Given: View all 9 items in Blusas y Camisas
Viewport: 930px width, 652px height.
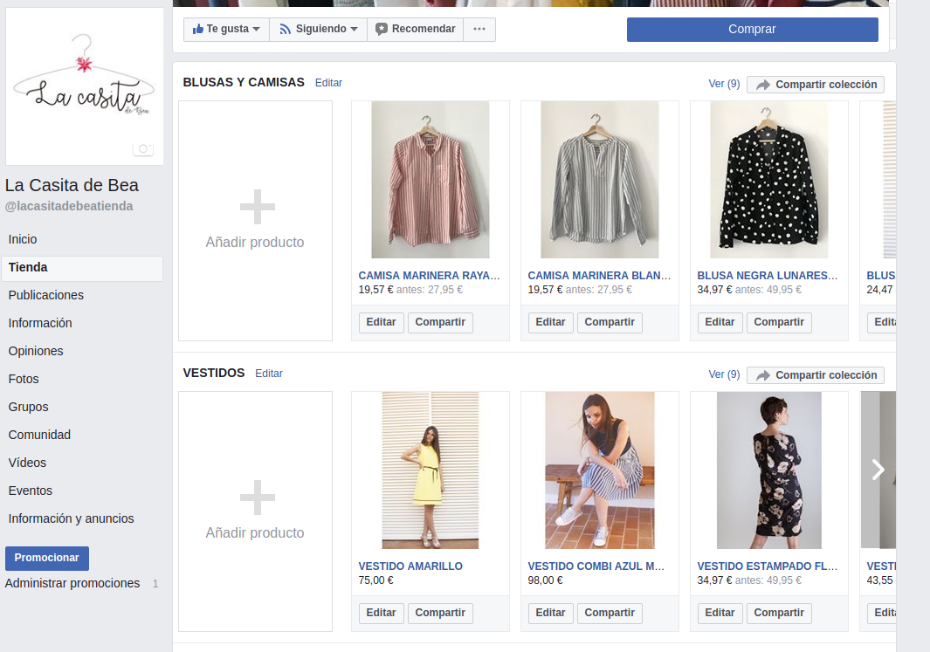Looking at the screenshot, I should pos(724,84).
